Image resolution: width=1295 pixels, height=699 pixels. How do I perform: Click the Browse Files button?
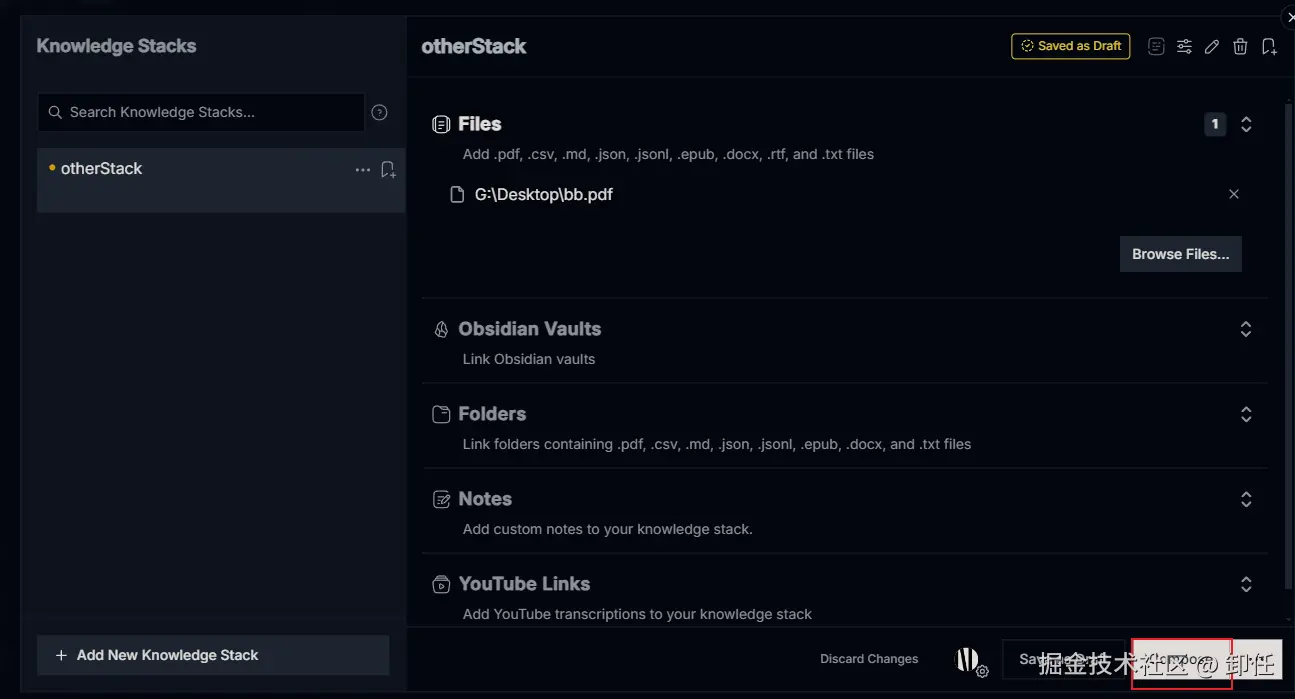pos(1180,254)
